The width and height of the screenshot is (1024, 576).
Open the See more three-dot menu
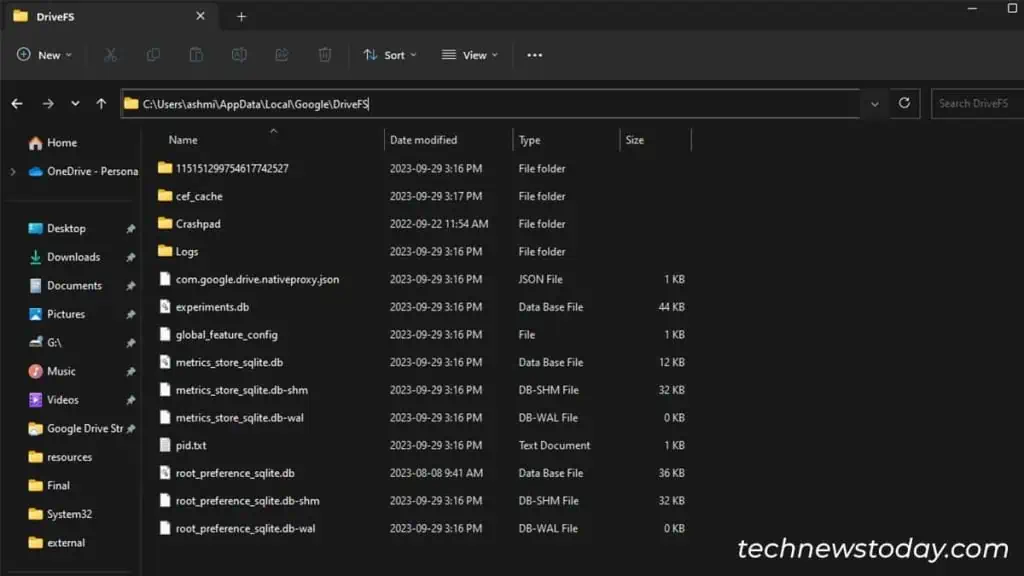pos(534,55)
